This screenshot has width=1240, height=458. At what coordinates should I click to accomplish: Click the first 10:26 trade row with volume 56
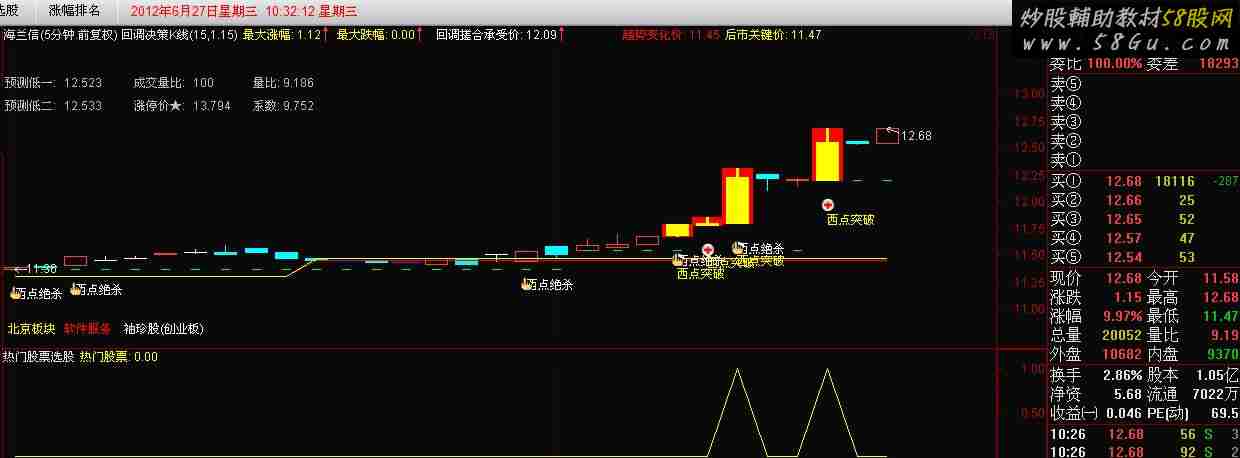point(1144,434)
